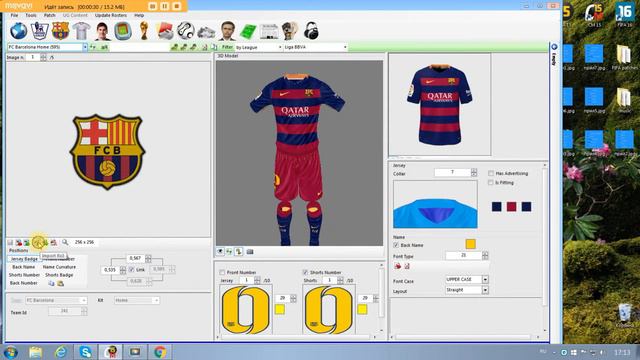Open the Font Case UPPER CASE dropdown
The width and height of the screenshot is (640, 360).
coord(485,280)
